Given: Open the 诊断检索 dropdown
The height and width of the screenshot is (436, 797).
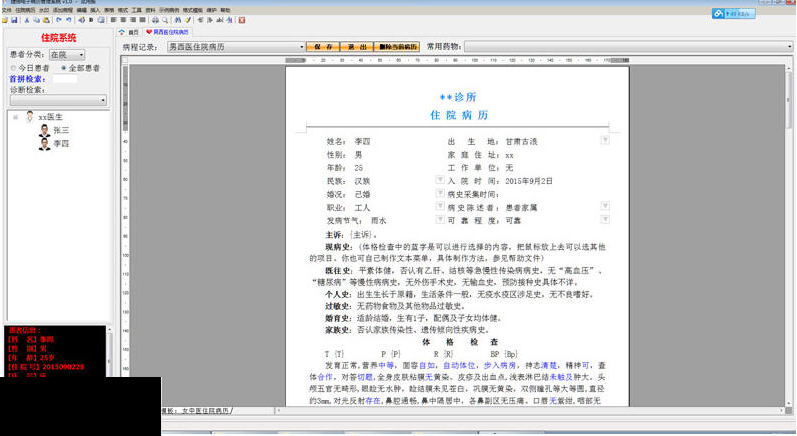Looking at the screenshot, I should [58, 100].
